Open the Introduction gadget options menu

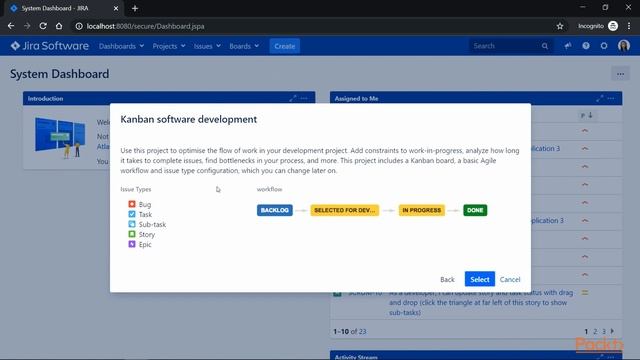tap(304, 98)
